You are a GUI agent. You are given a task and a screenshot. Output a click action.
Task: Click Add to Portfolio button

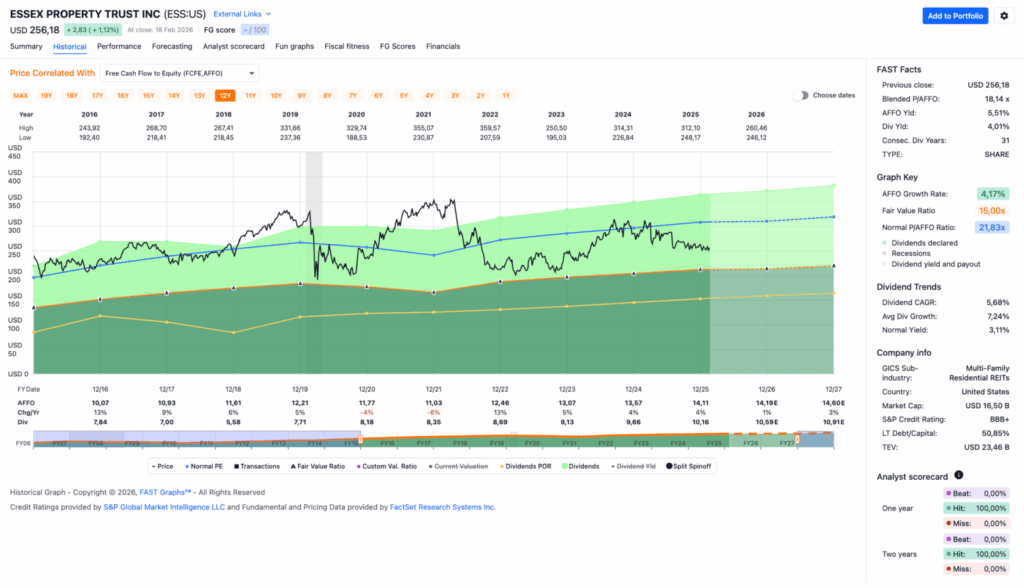955,16
